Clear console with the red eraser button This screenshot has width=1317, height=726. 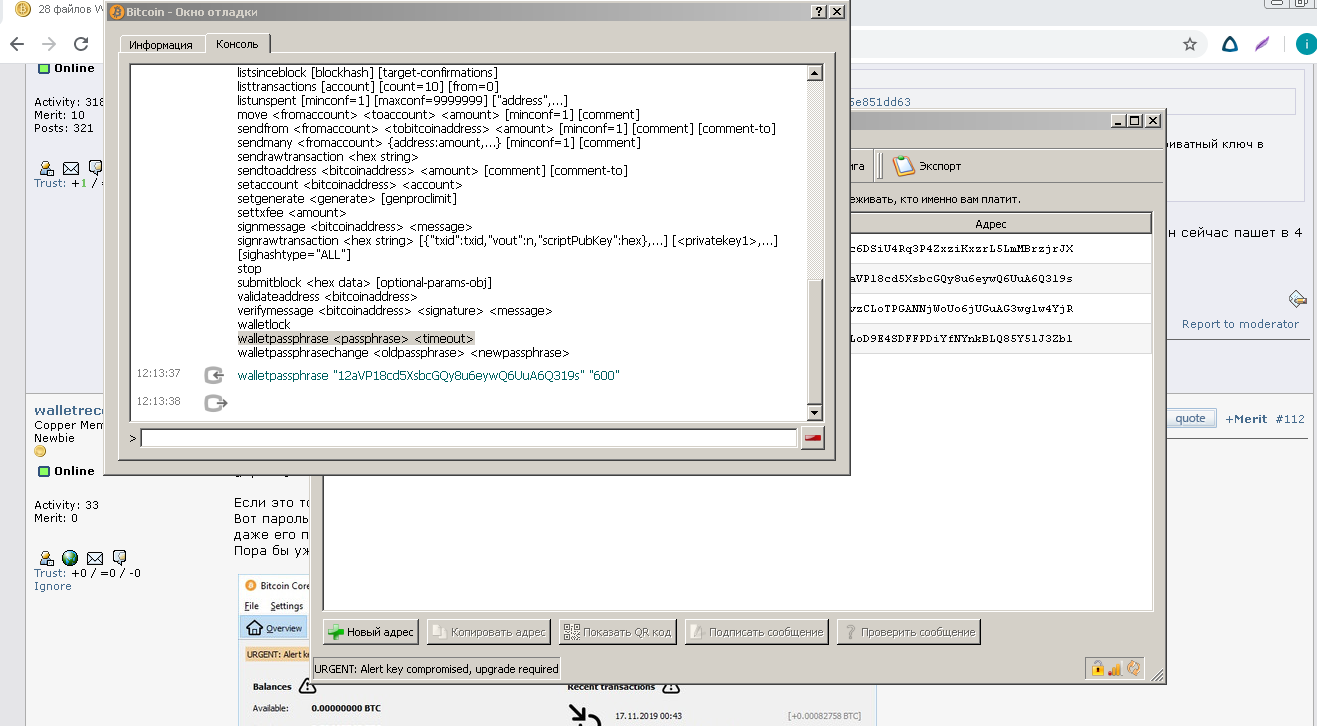click(812, 438)
